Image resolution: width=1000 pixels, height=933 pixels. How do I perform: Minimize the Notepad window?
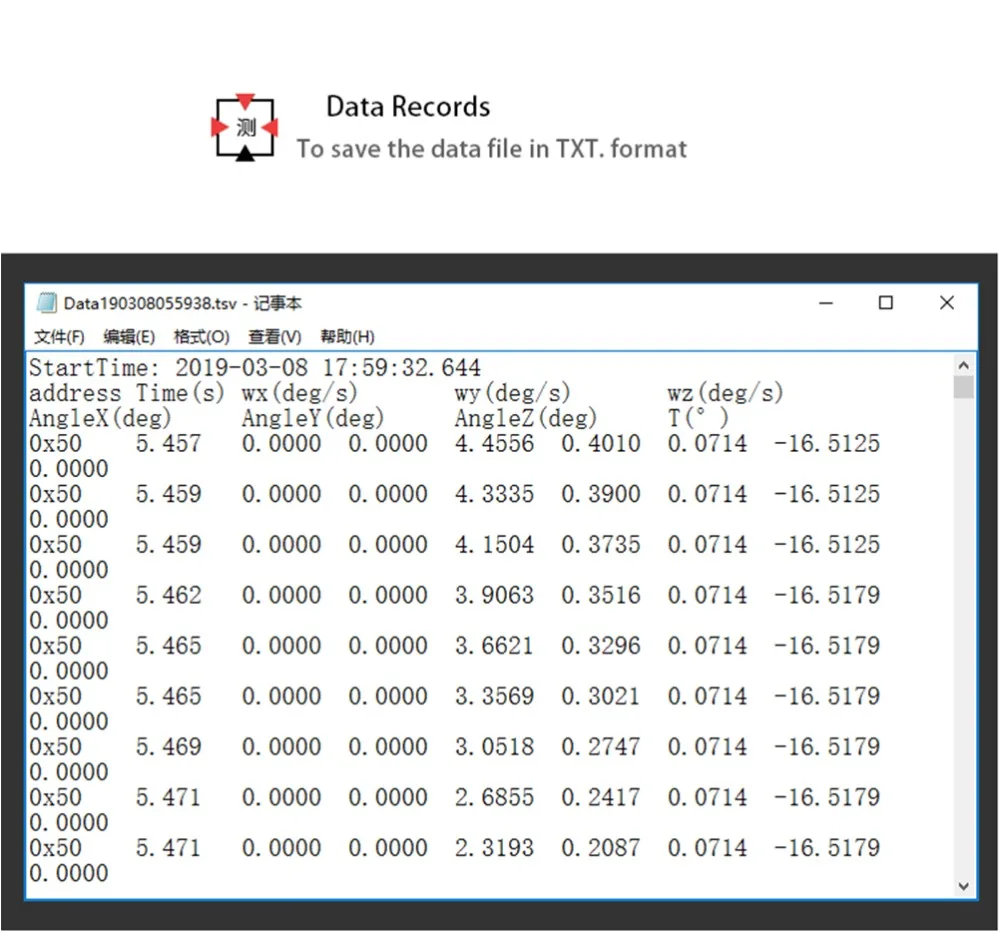point(827,303)
